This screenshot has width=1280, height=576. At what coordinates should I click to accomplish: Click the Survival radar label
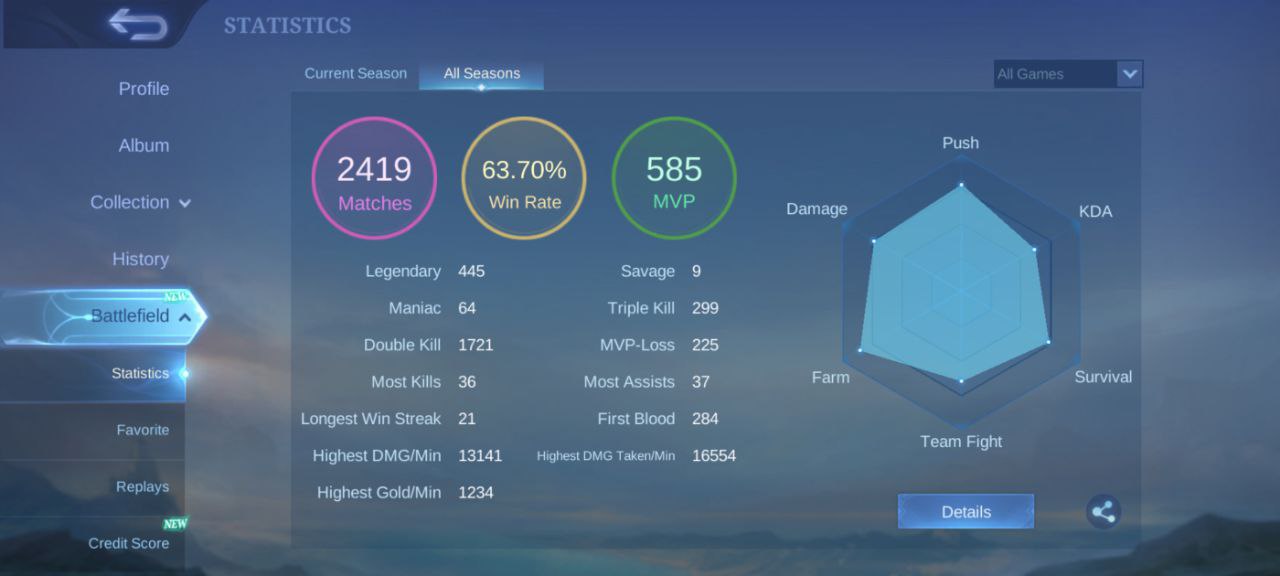[1103, 377]
